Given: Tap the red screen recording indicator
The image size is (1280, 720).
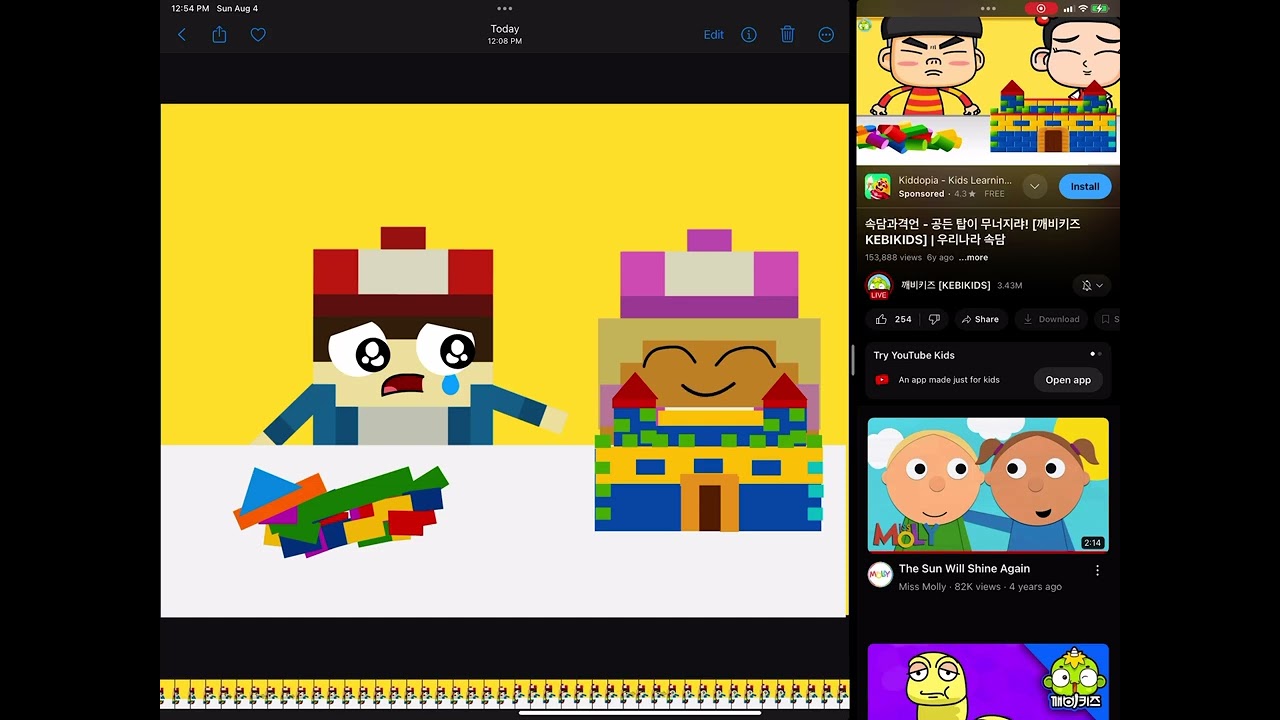Looking at the screenshot, I should (x=1041, y=8).
